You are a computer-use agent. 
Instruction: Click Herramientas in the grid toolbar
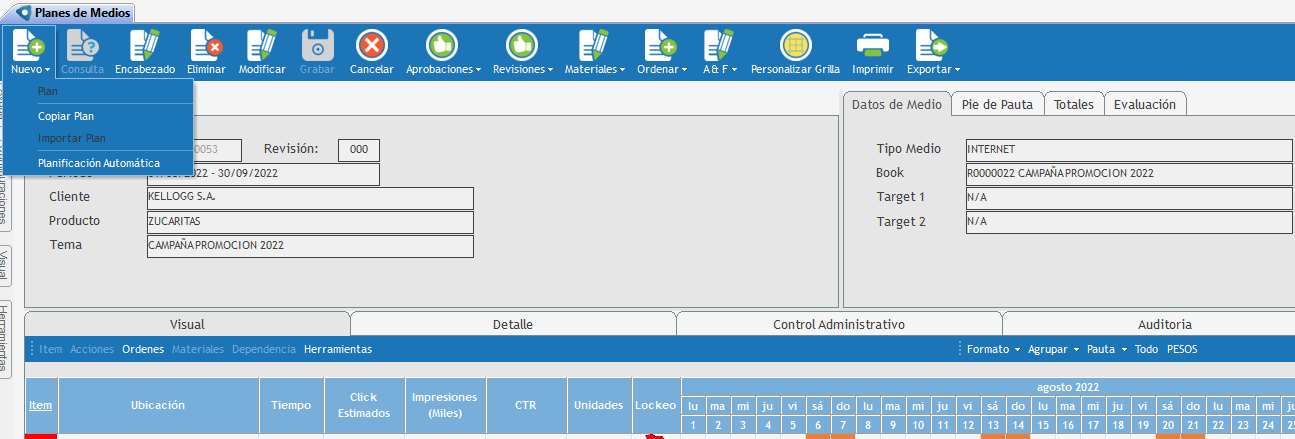pyautogui.click(x=338, y=349)
